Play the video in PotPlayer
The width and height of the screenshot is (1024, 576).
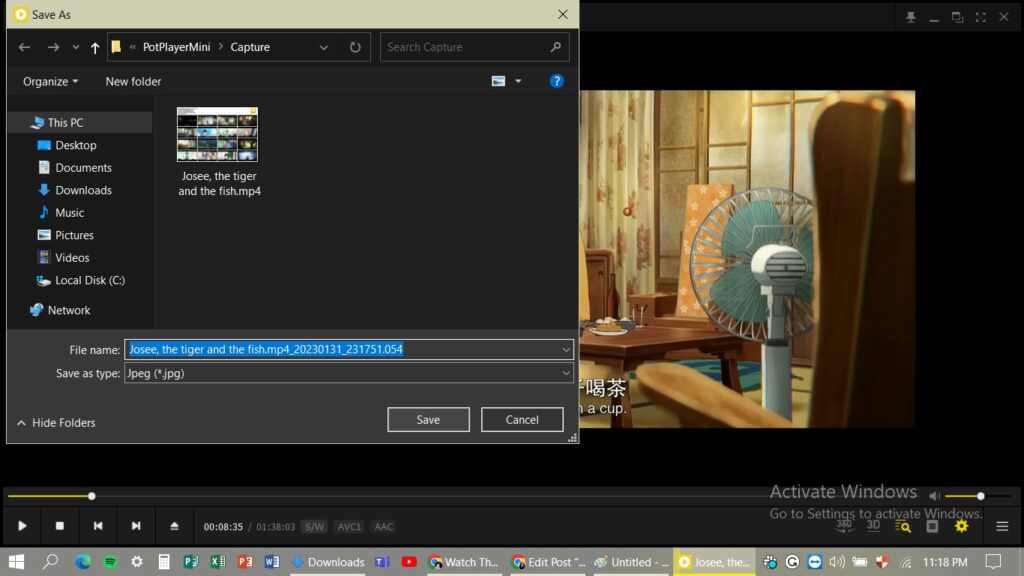tap(22, 526)
